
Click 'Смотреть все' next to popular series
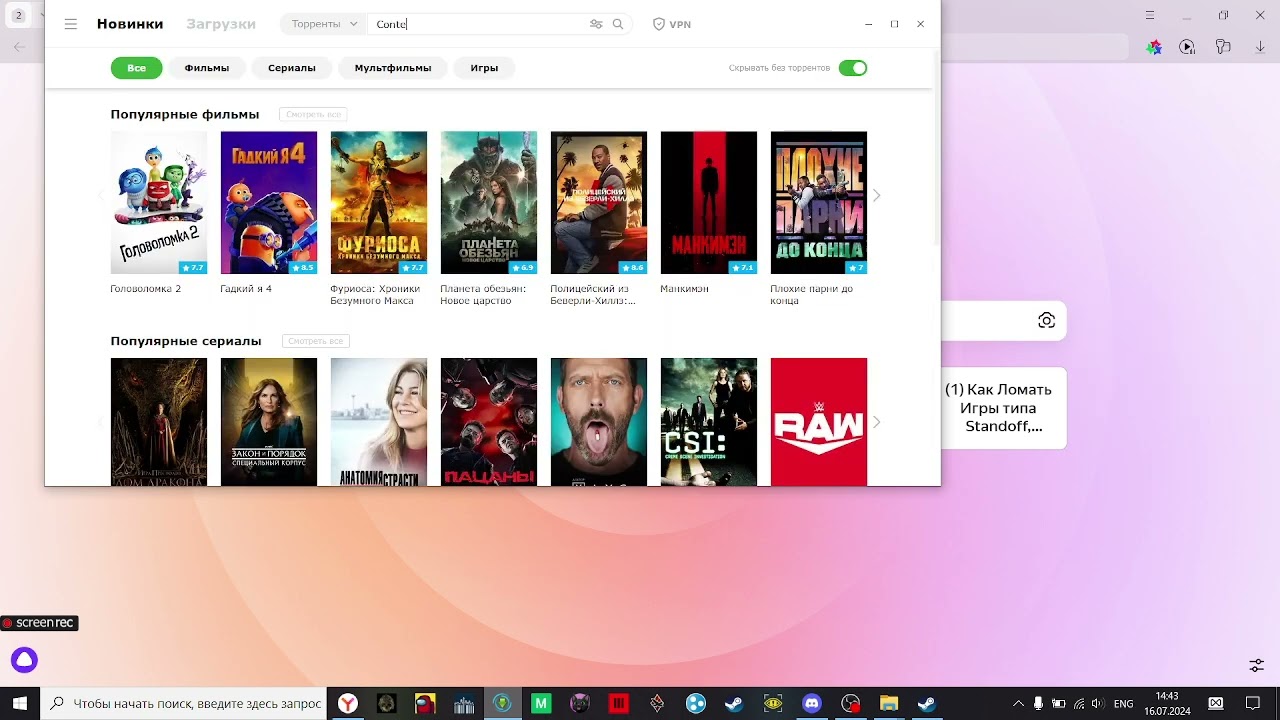316,341
